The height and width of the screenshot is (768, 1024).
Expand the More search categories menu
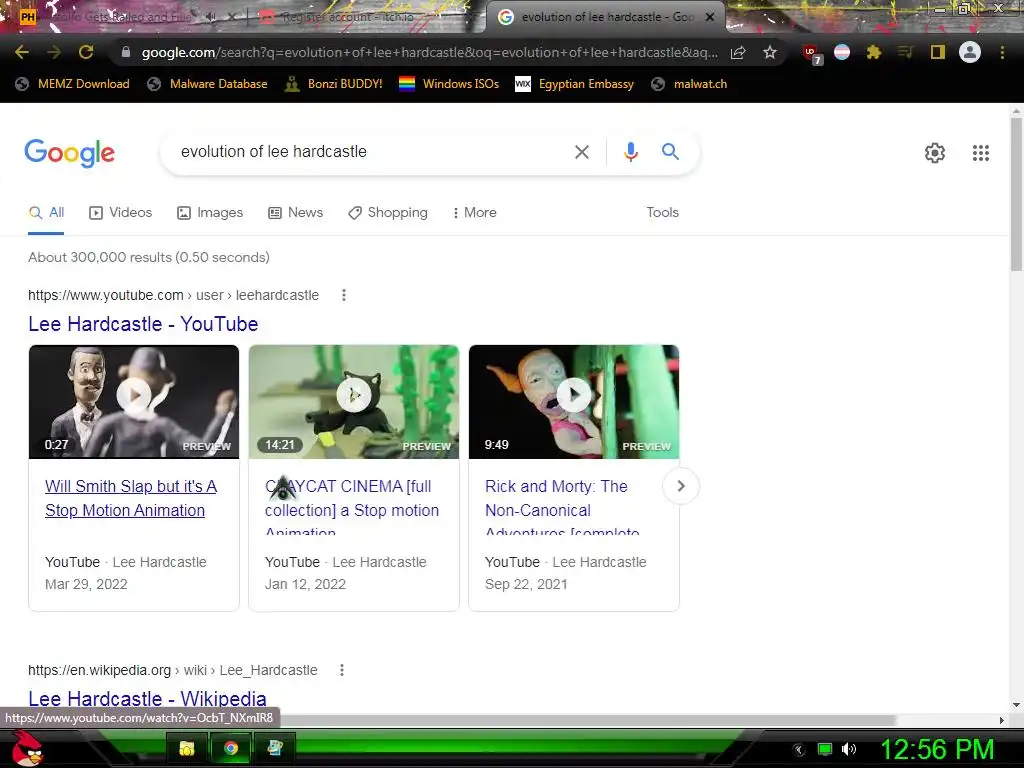click(475, 213)
